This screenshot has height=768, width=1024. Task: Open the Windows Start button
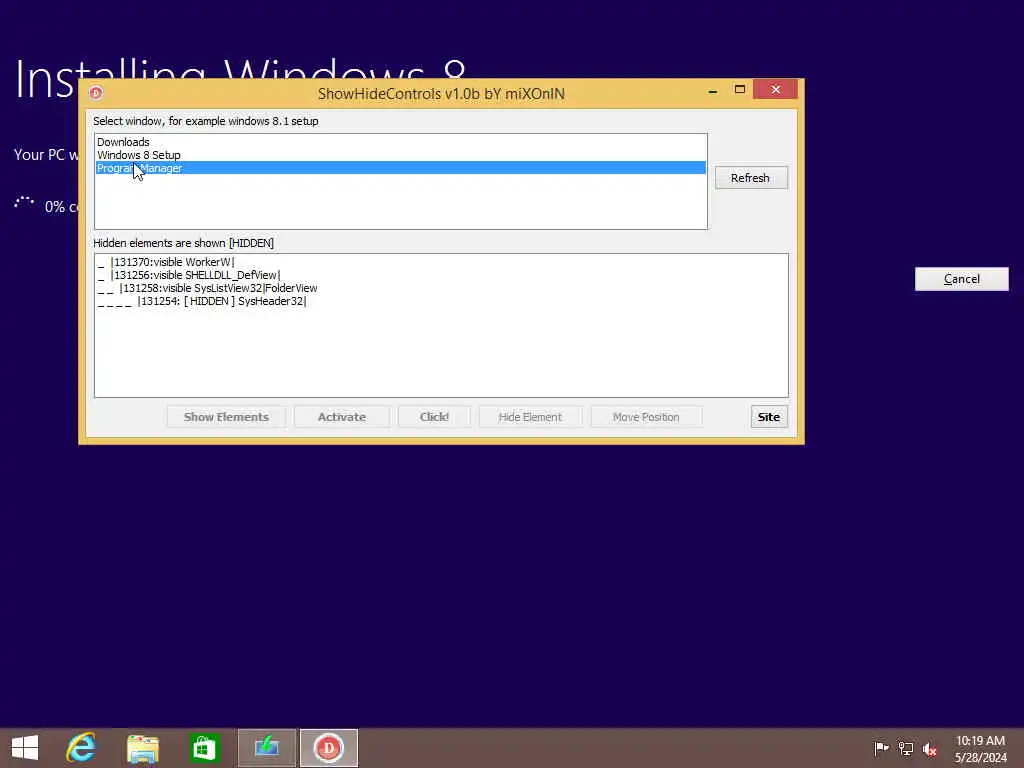click(x=25, y=748)
